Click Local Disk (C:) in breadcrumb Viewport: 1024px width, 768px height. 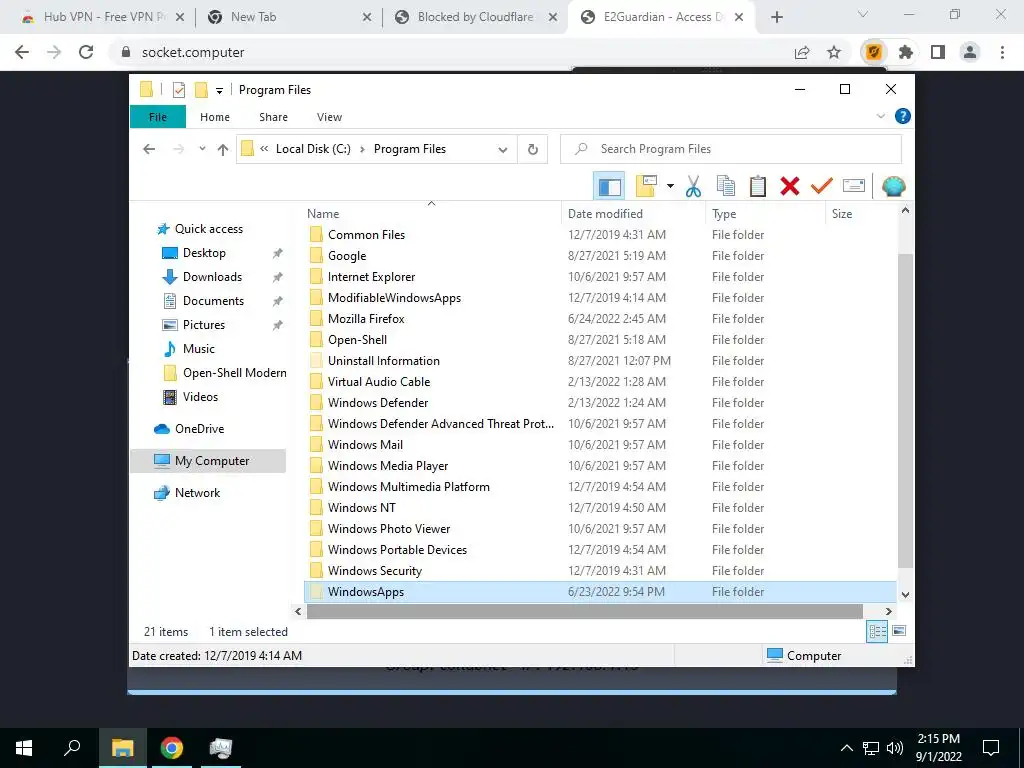point(313,149)
